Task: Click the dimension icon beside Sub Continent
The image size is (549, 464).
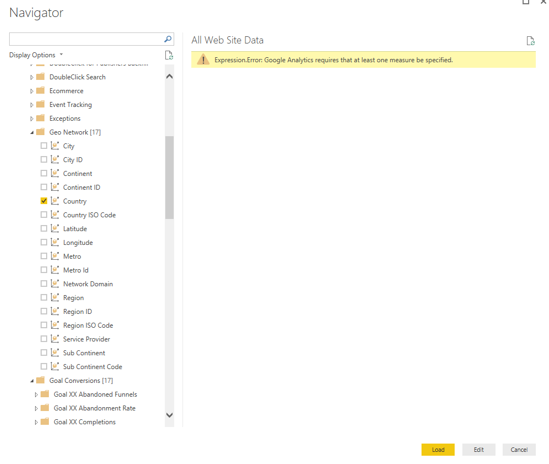Action: 55,353
